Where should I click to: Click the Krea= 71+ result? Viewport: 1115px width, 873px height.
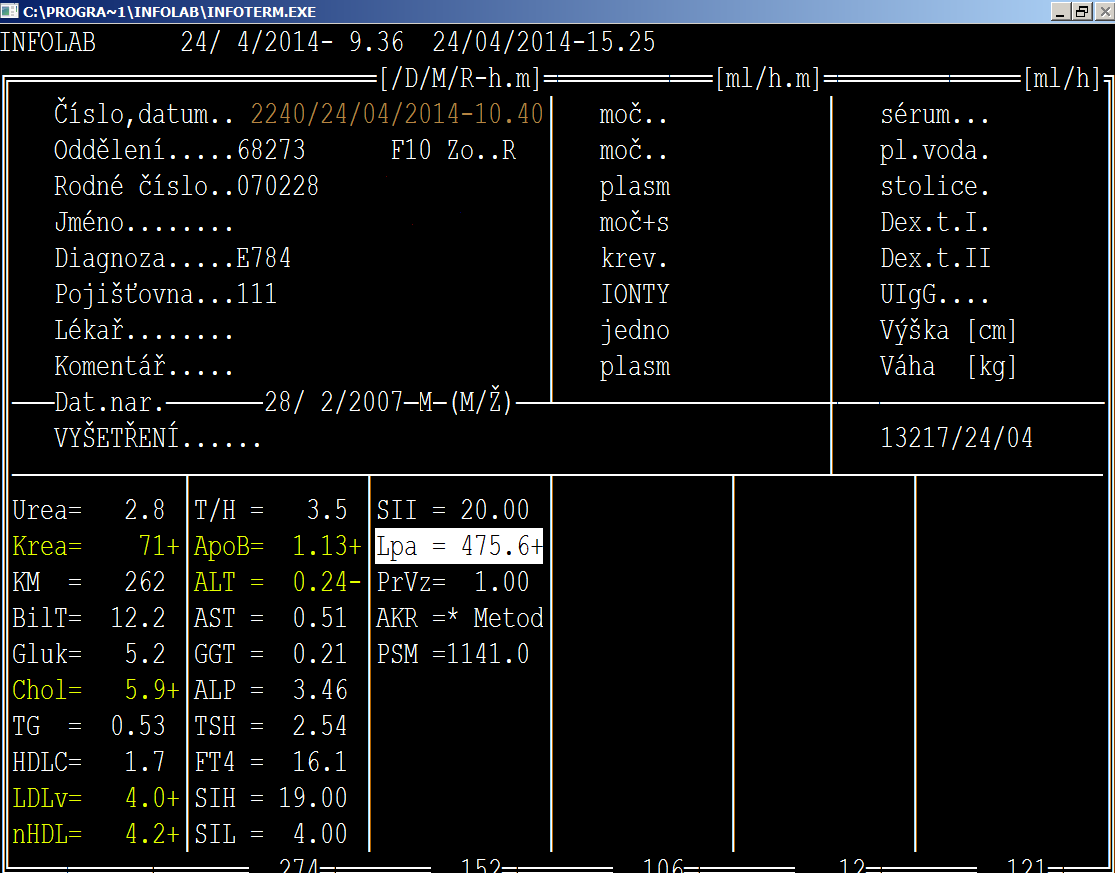pos(96,546)
